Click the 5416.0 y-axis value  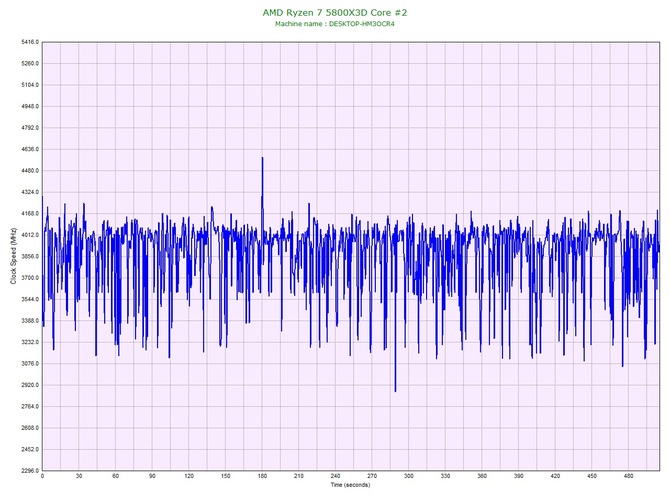30,42
